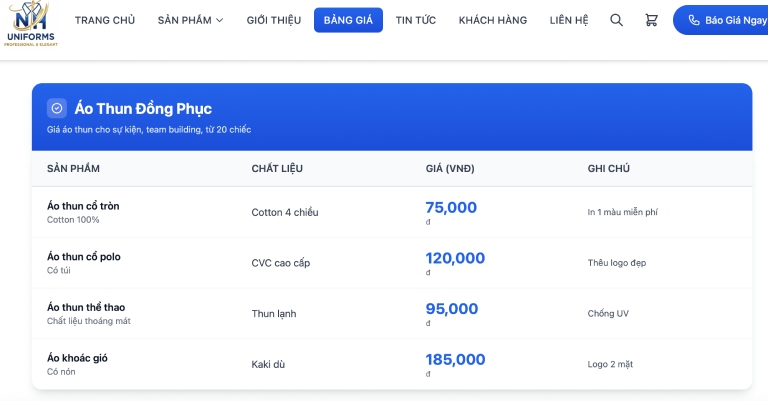This screenshot has width=768, height=401.
Task: Open the search magnifier icon
Action: click(616, 20)
